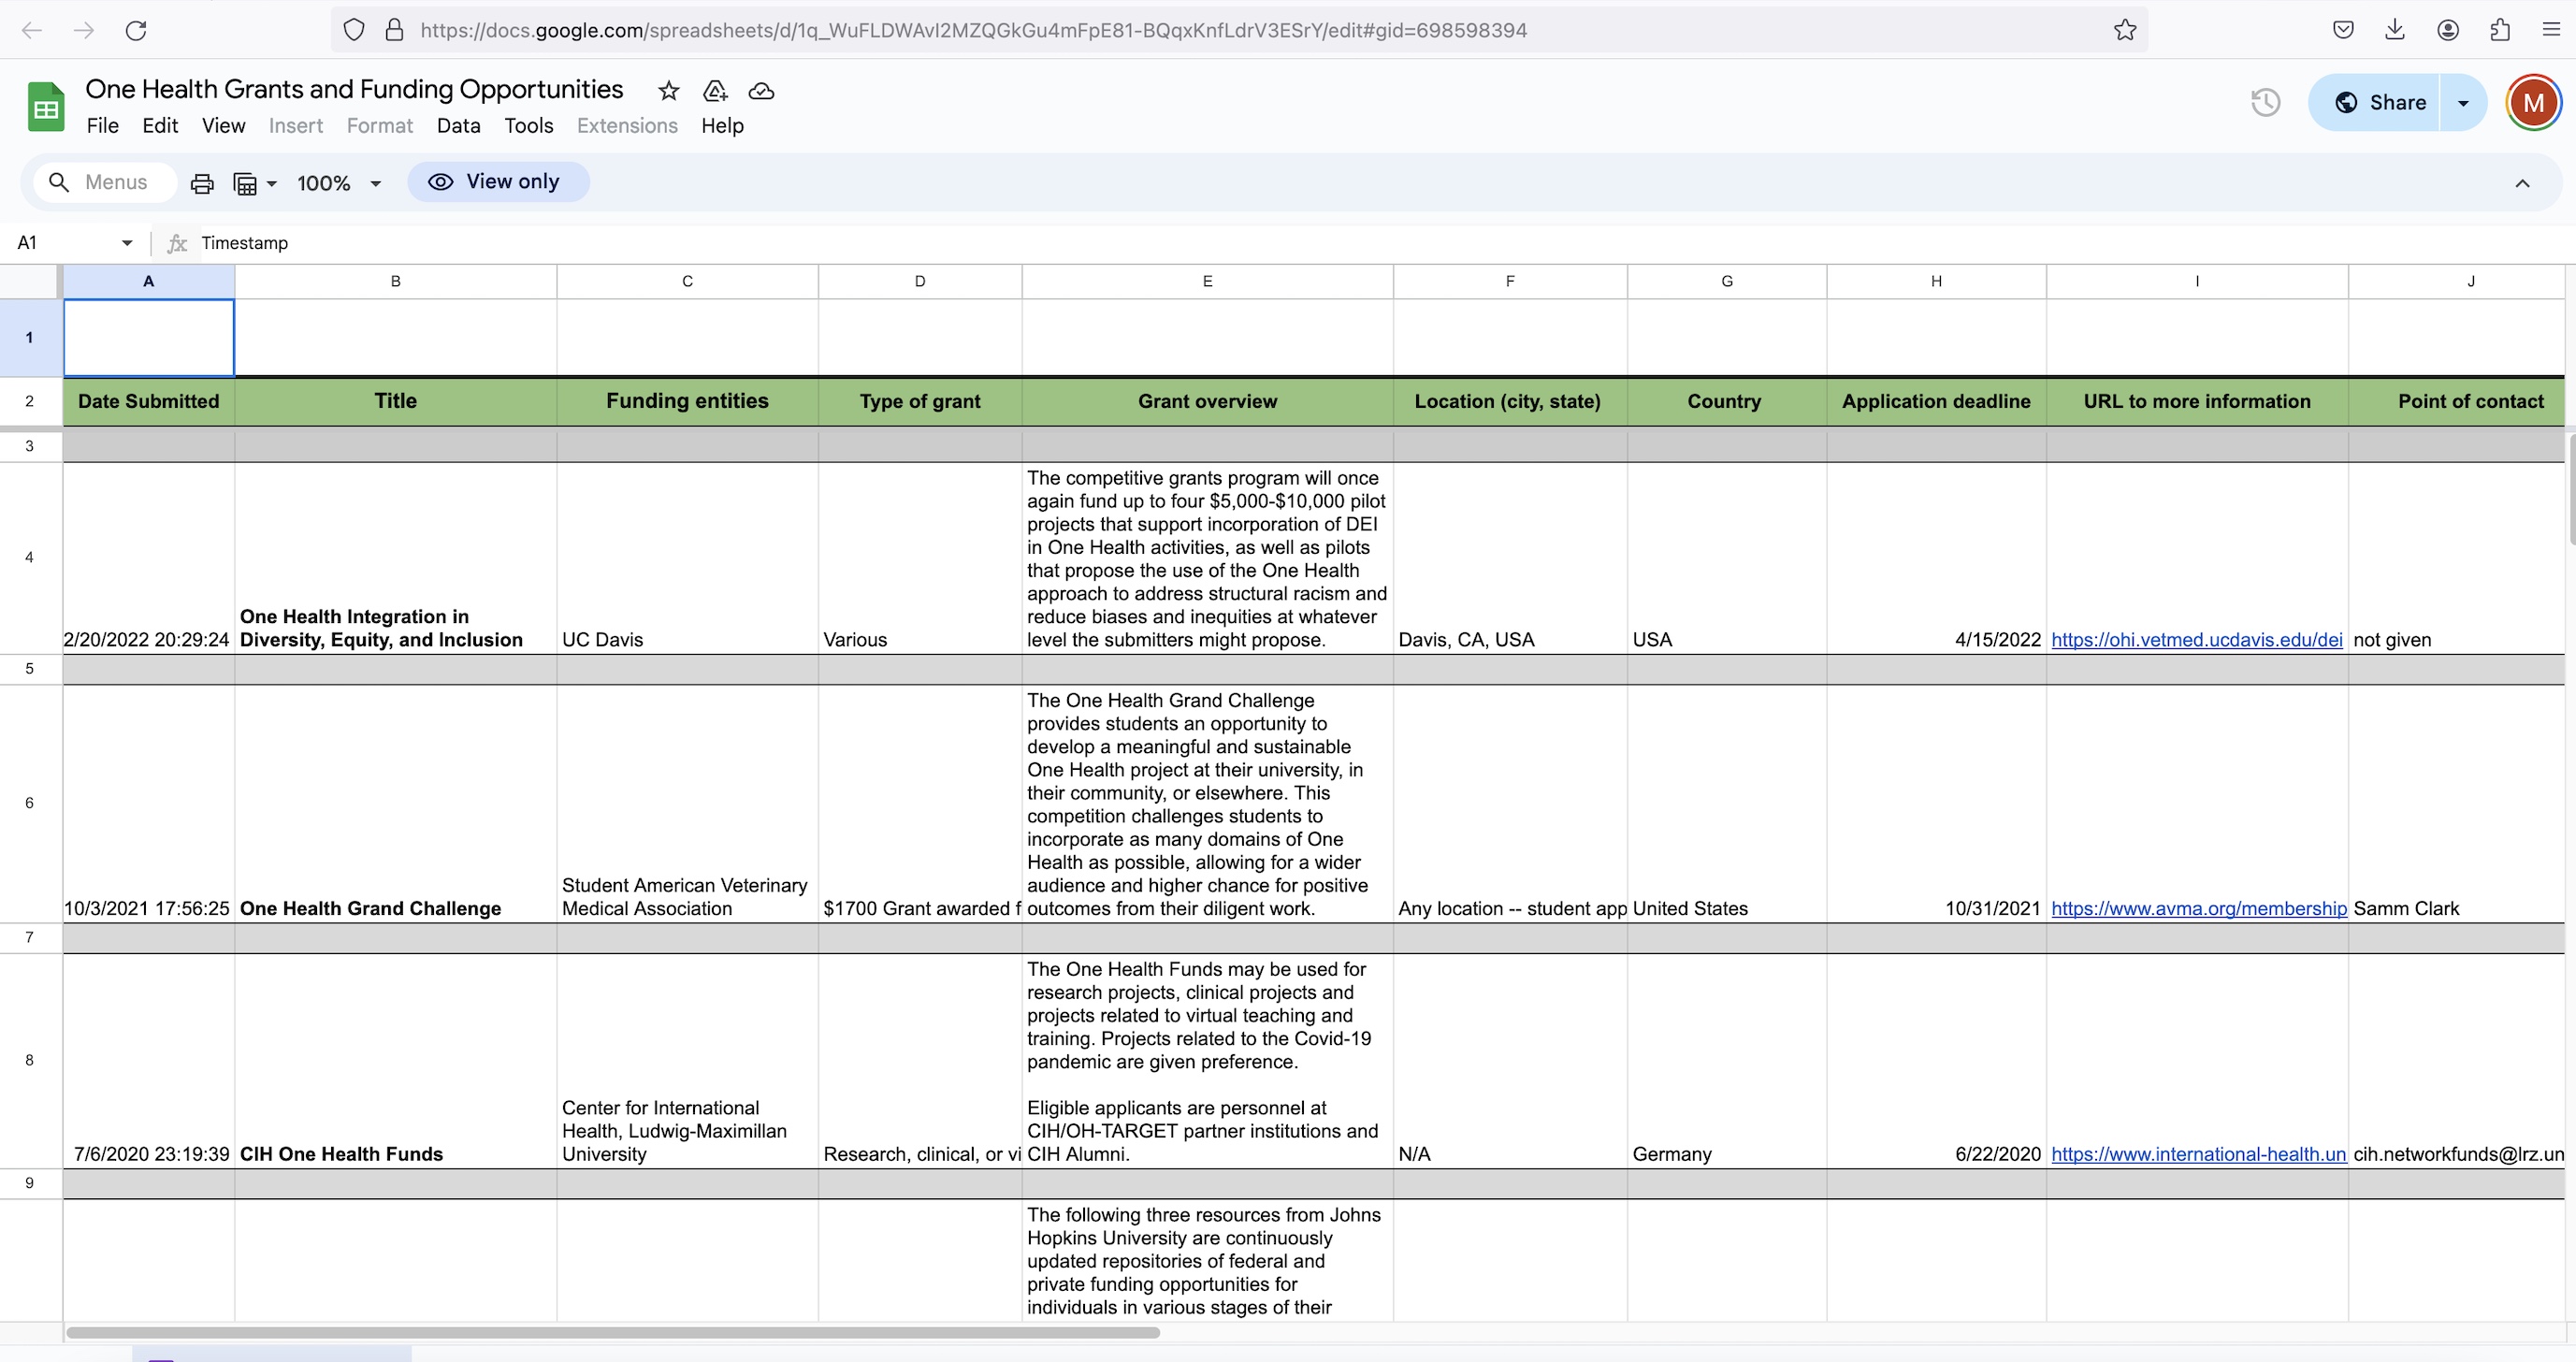This screenshot has height=1362, width=2576.
Task: Open the Sheets home icon
Action: click(45, 107)
